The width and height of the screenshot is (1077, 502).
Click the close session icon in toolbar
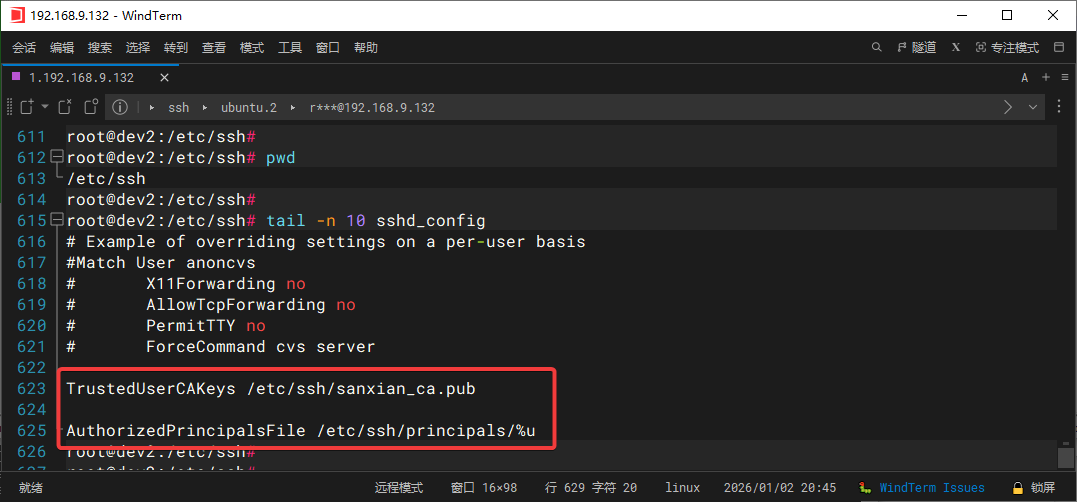coord(65,107)
